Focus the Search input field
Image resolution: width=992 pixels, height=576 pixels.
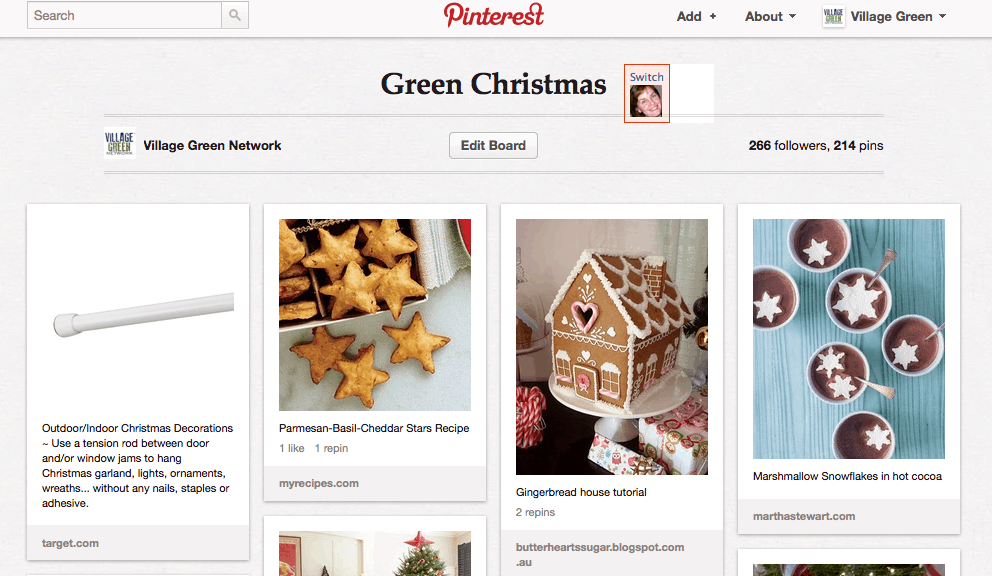[x=125, y=15]
